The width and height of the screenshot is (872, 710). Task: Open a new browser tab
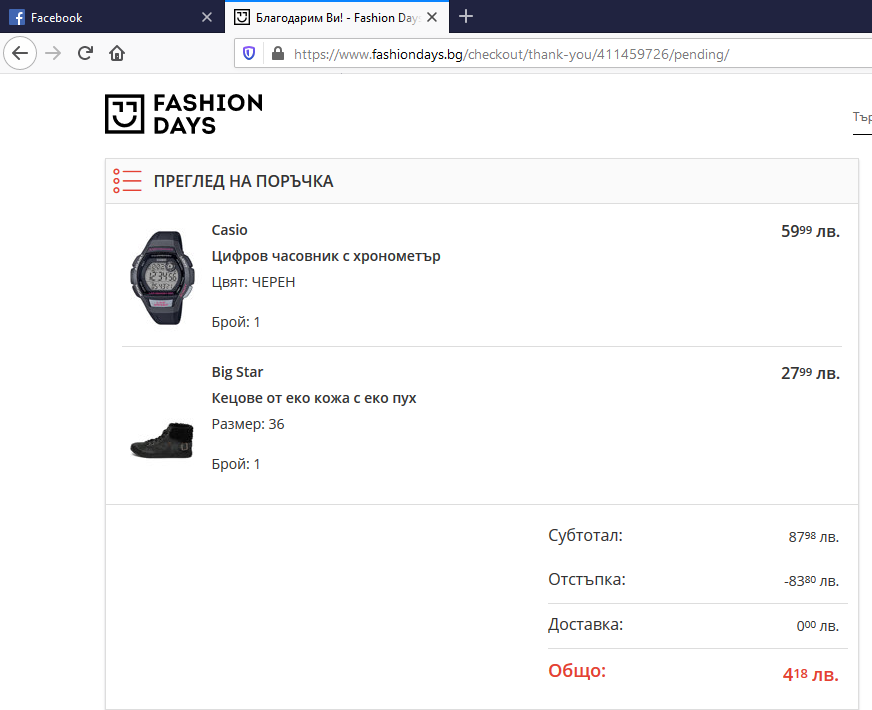click(466, 17)
